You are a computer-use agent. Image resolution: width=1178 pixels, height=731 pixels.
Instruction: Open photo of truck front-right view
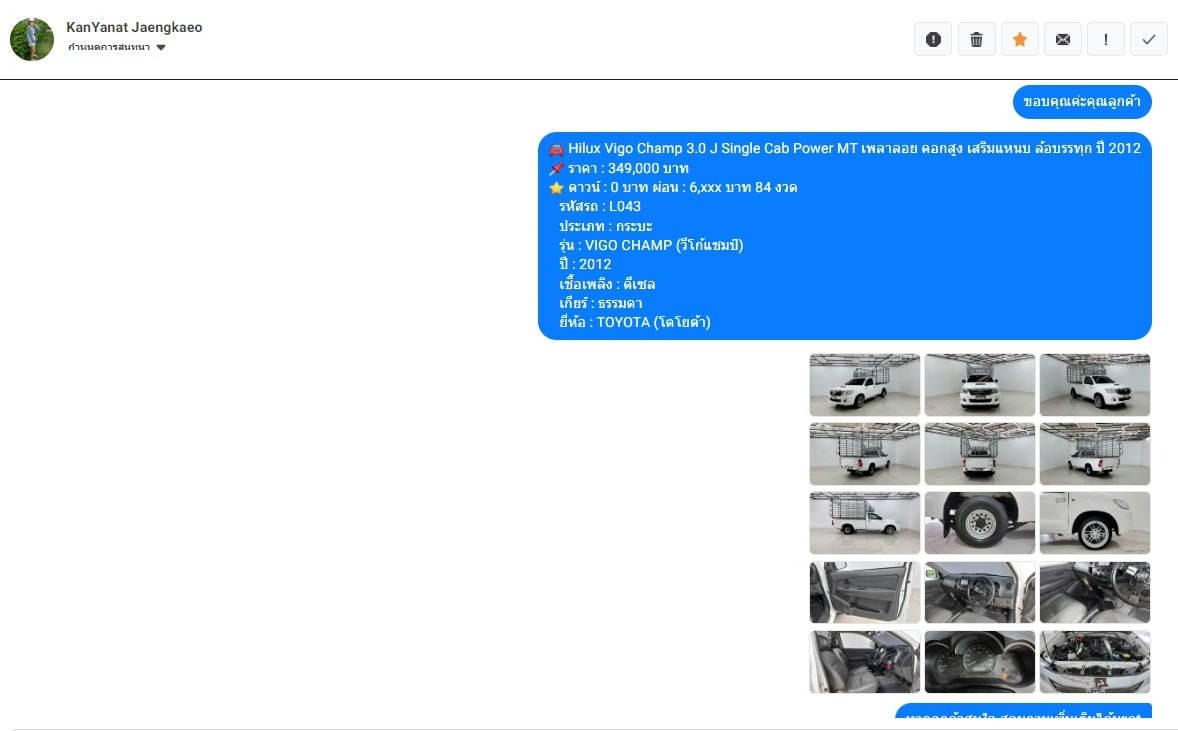pos(1095,385)
